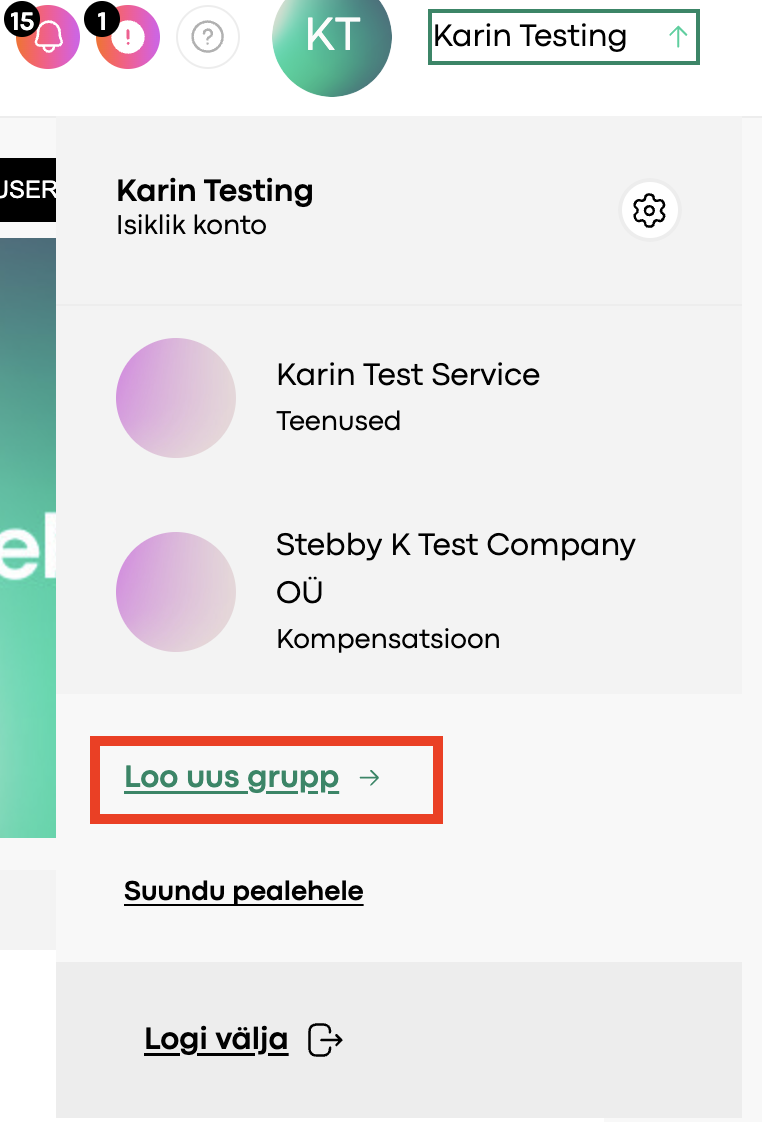The image size is (762, 1122).
Task: Open the help question mark icon
Action: point(207,36)
